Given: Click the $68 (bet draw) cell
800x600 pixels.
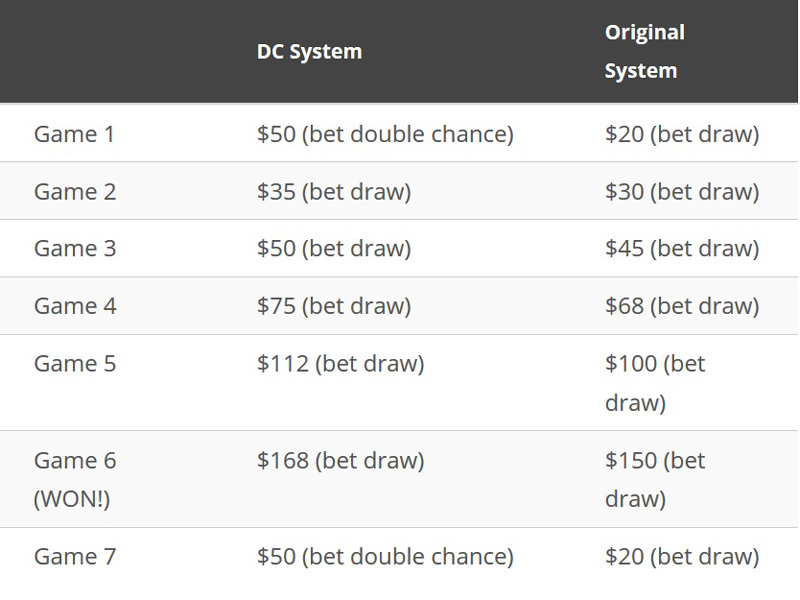Looking at the screenshot, I should pyautogui.click(x=682, y=306).
